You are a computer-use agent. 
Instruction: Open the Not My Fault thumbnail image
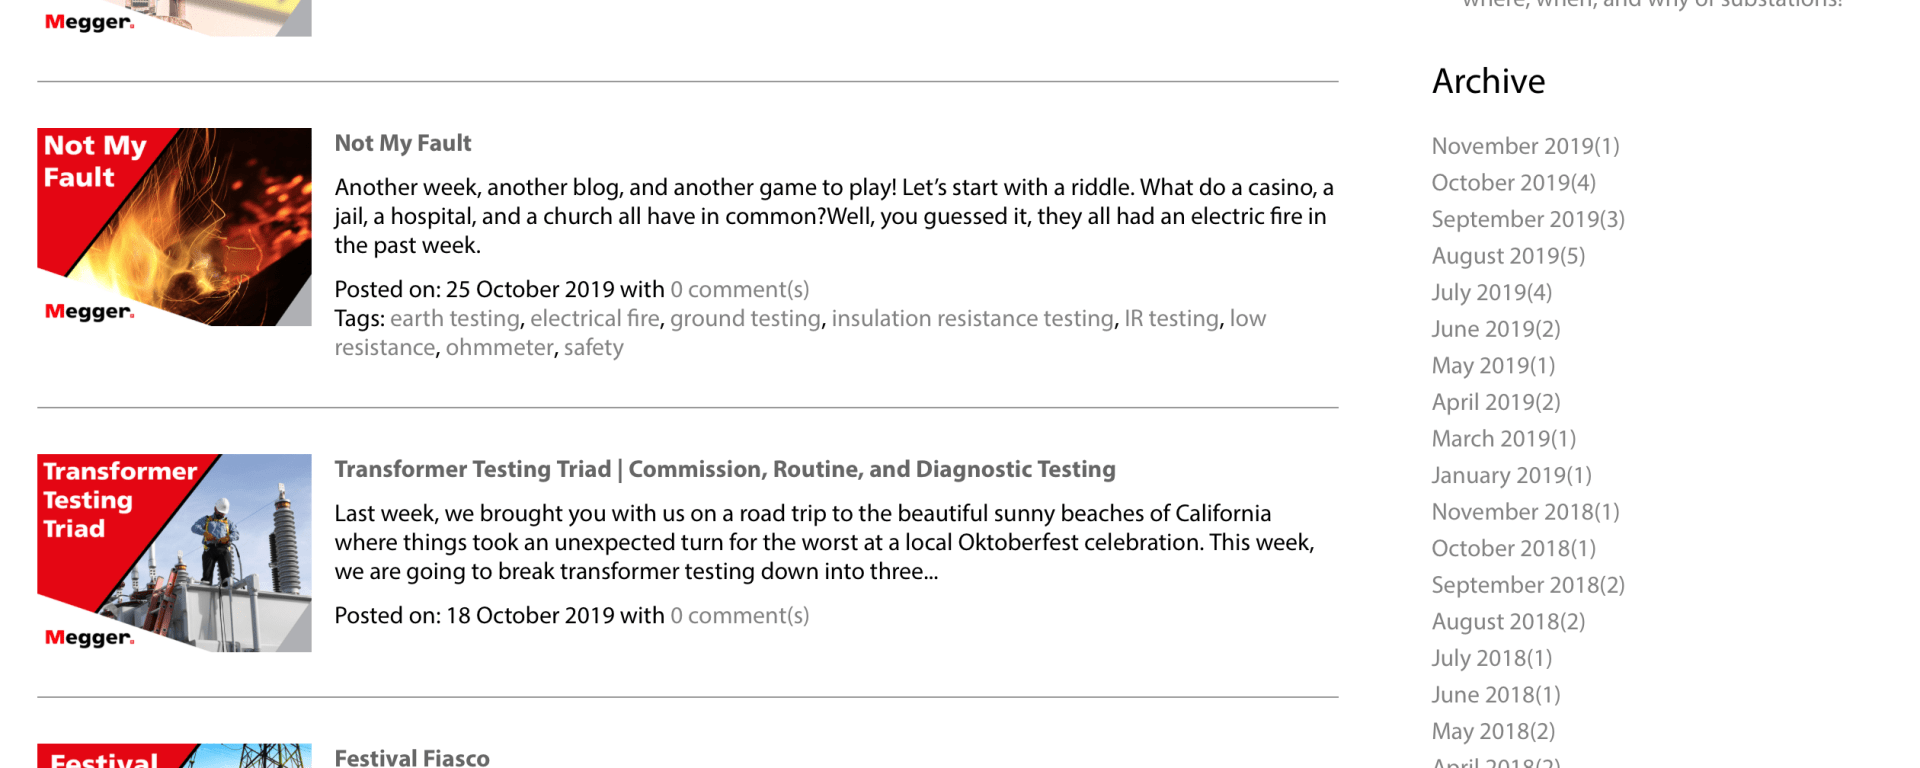click(174, 227)
